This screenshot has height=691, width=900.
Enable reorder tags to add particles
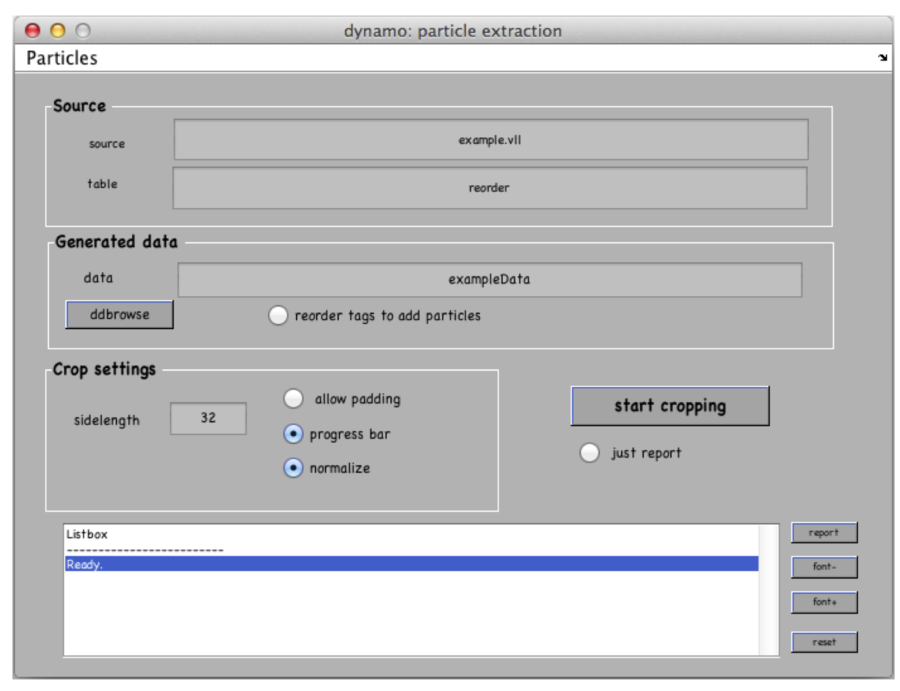click(x=278, y=316)
